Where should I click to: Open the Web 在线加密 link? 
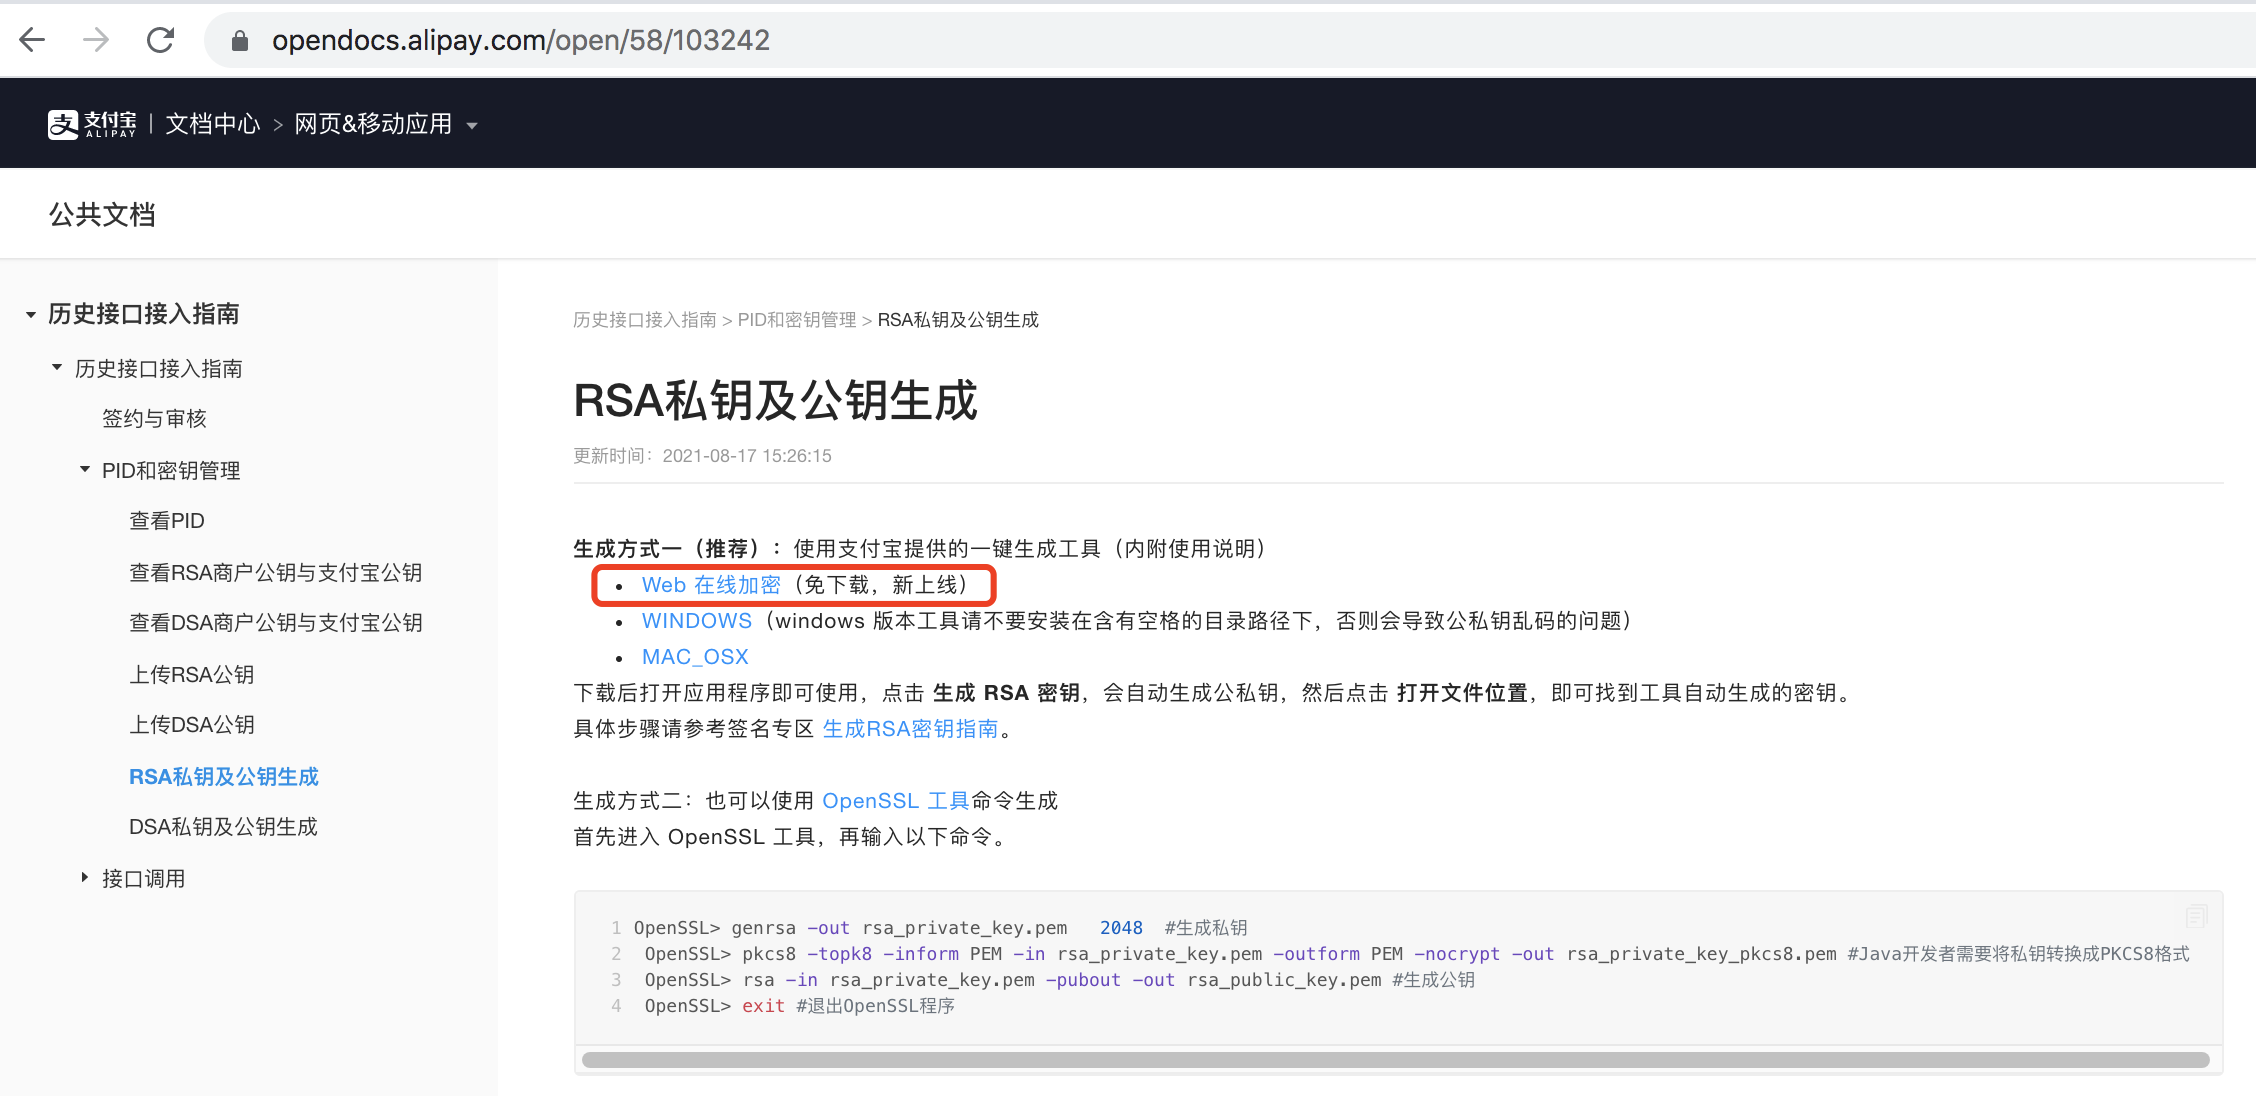tap(711, 585)
